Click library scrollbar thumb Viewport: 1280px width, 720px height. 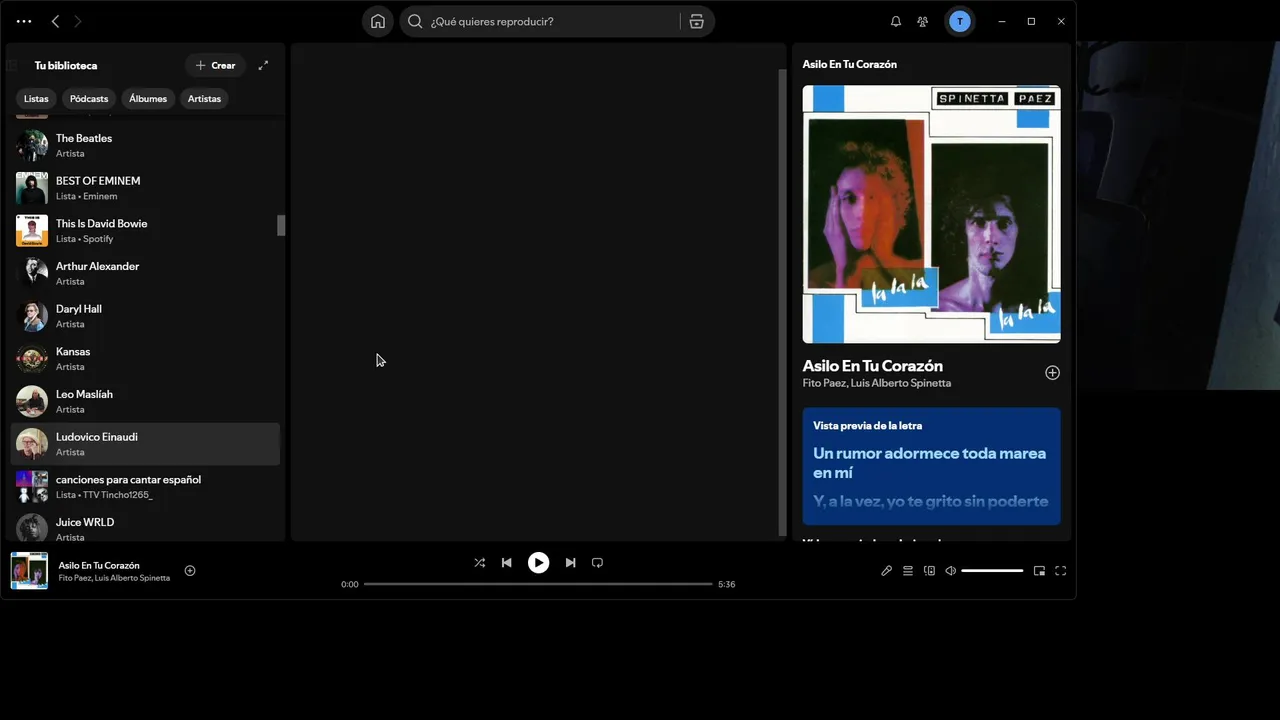pos(281,226)
